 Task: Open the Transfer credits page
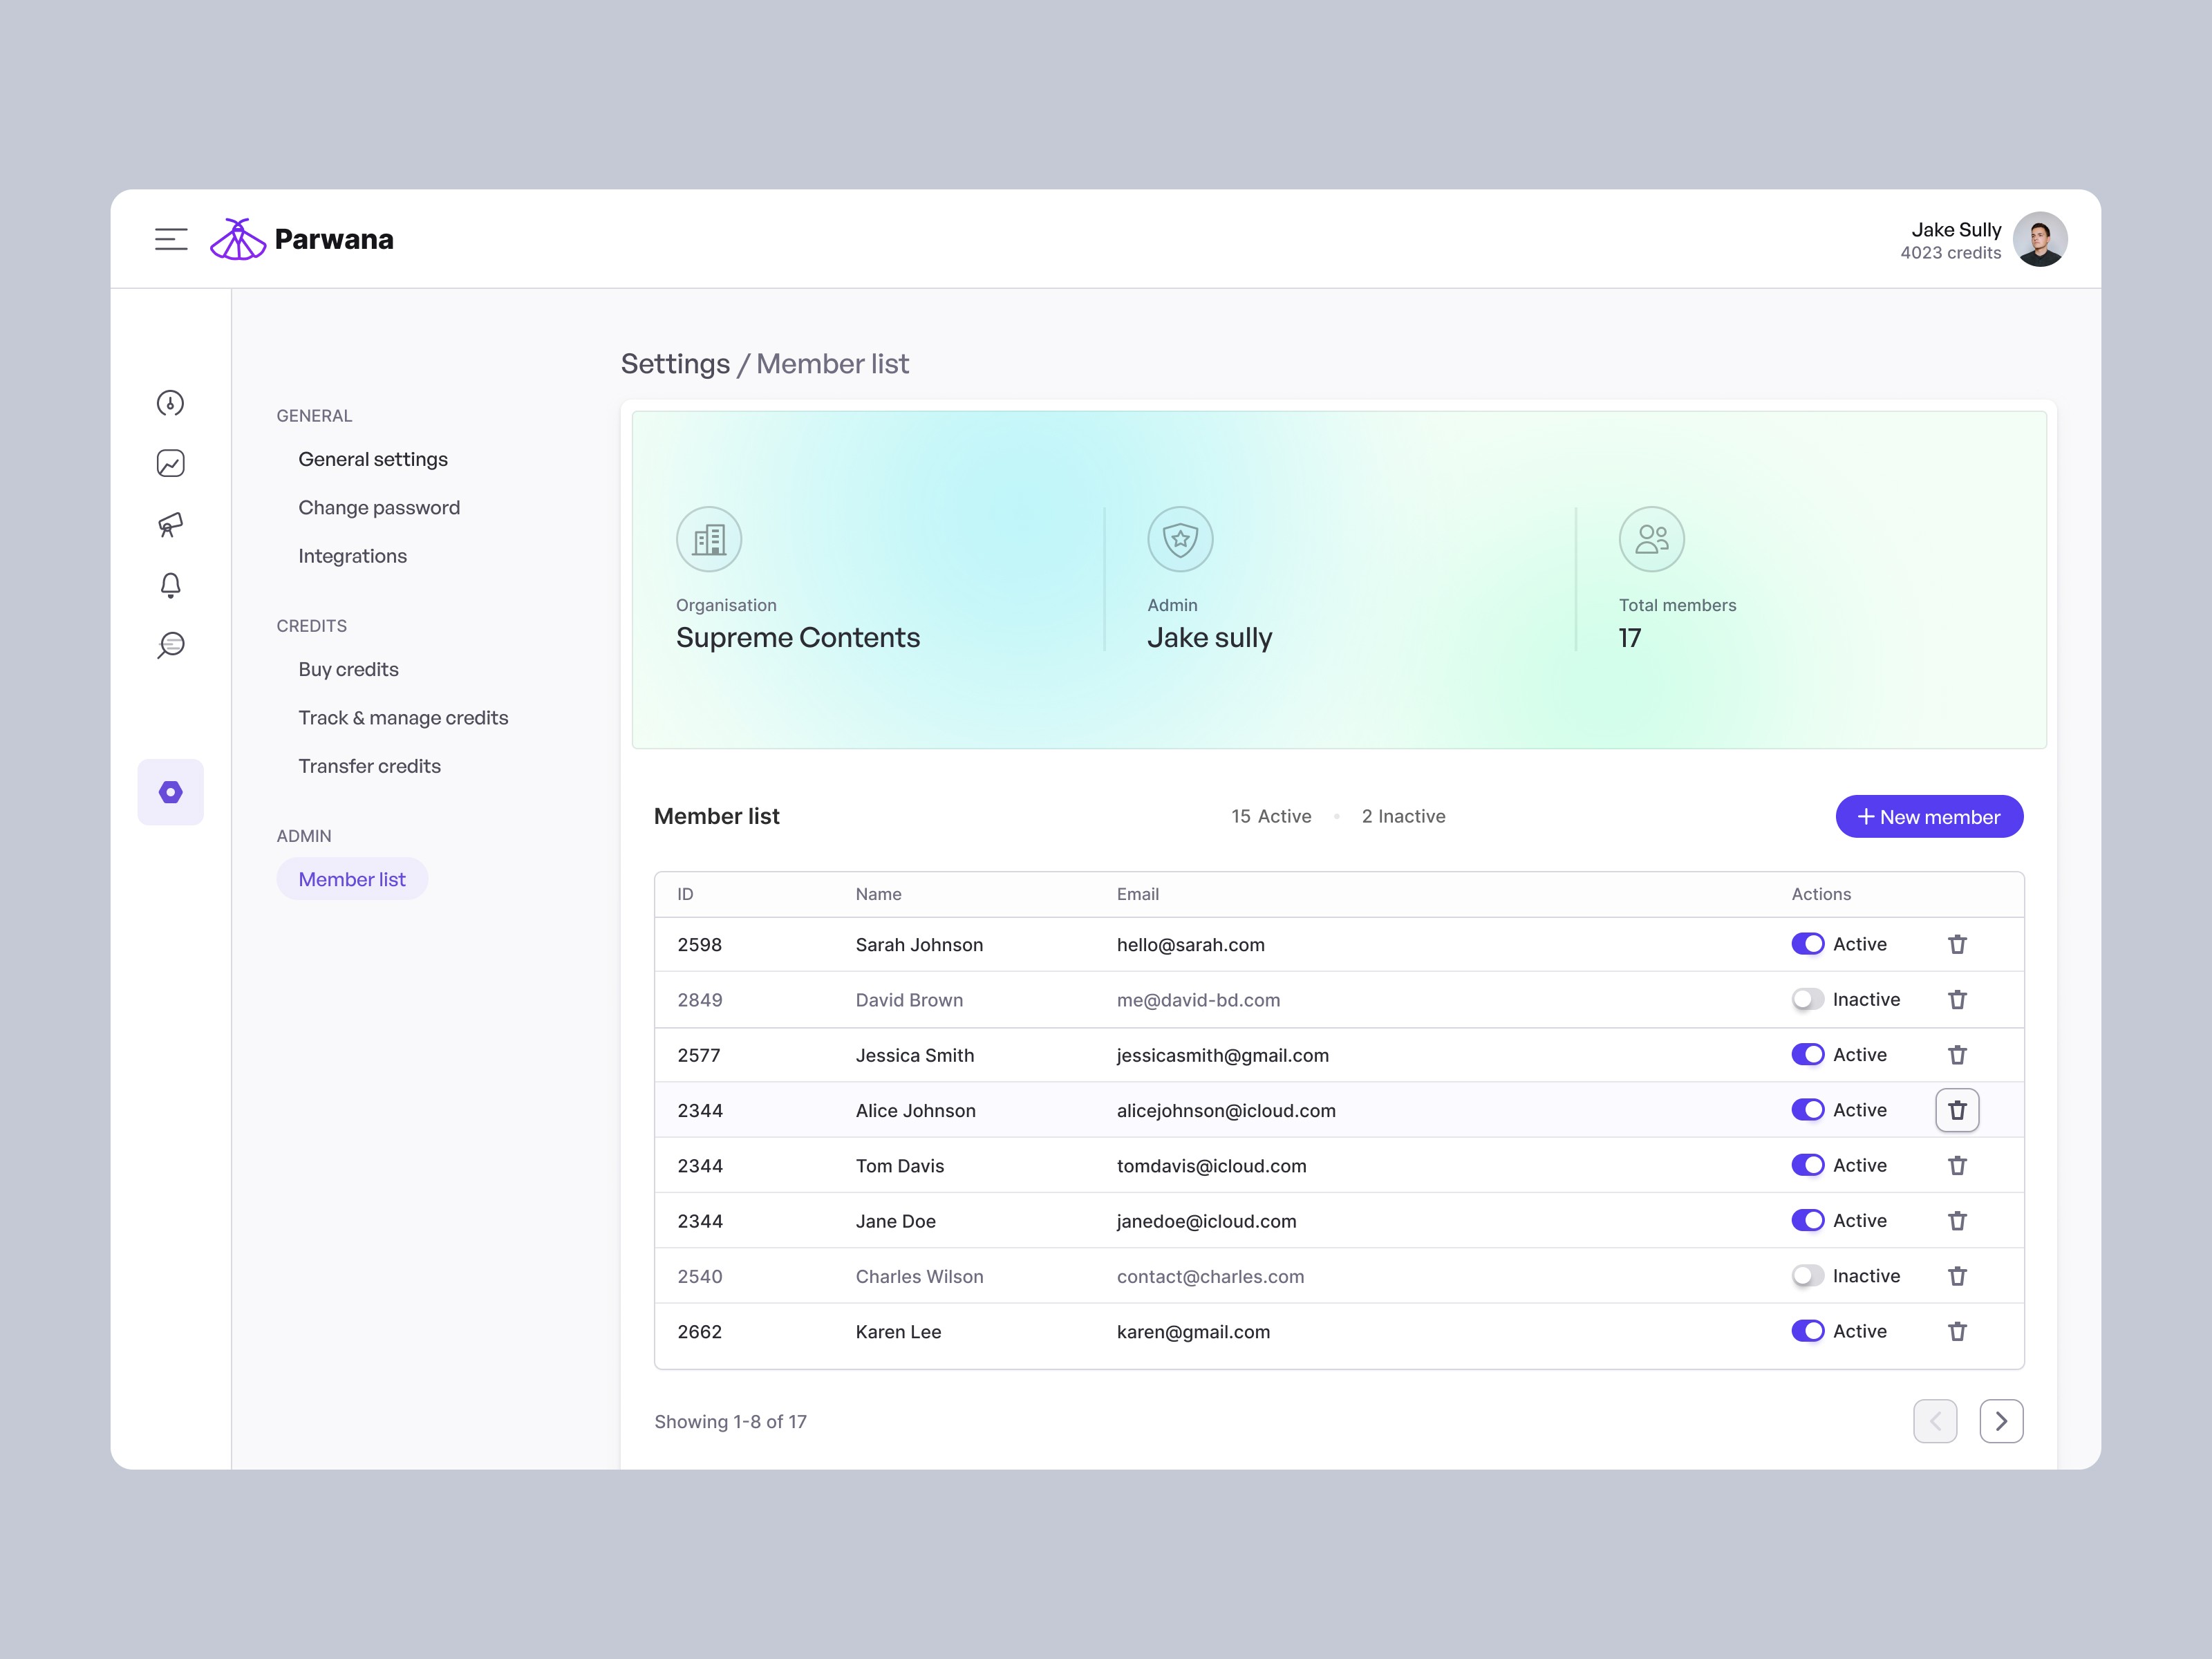[369, 765]
